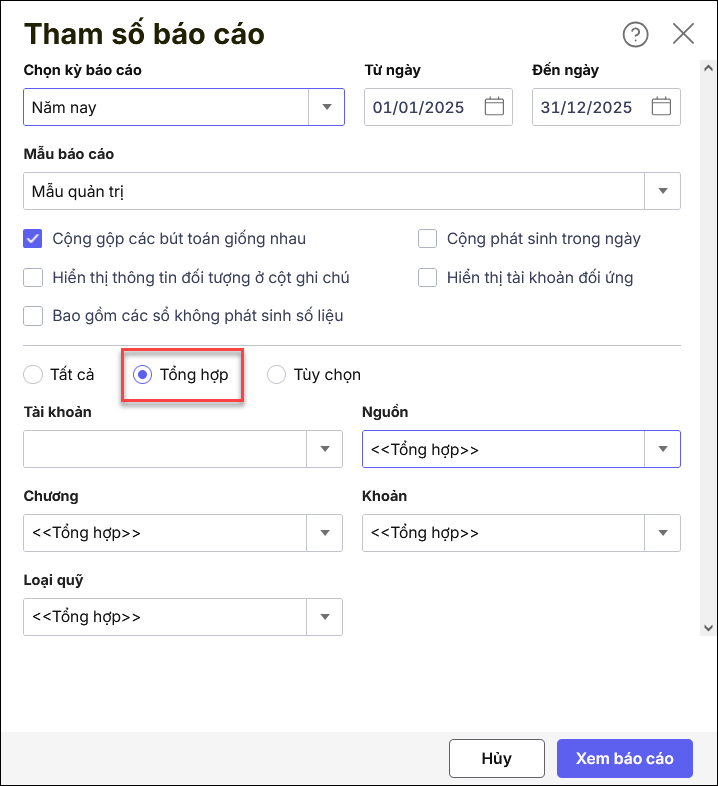Check Bao gồm các sổ không phát sinh
This screenshot has height=786, width=718.
(34, 316)
